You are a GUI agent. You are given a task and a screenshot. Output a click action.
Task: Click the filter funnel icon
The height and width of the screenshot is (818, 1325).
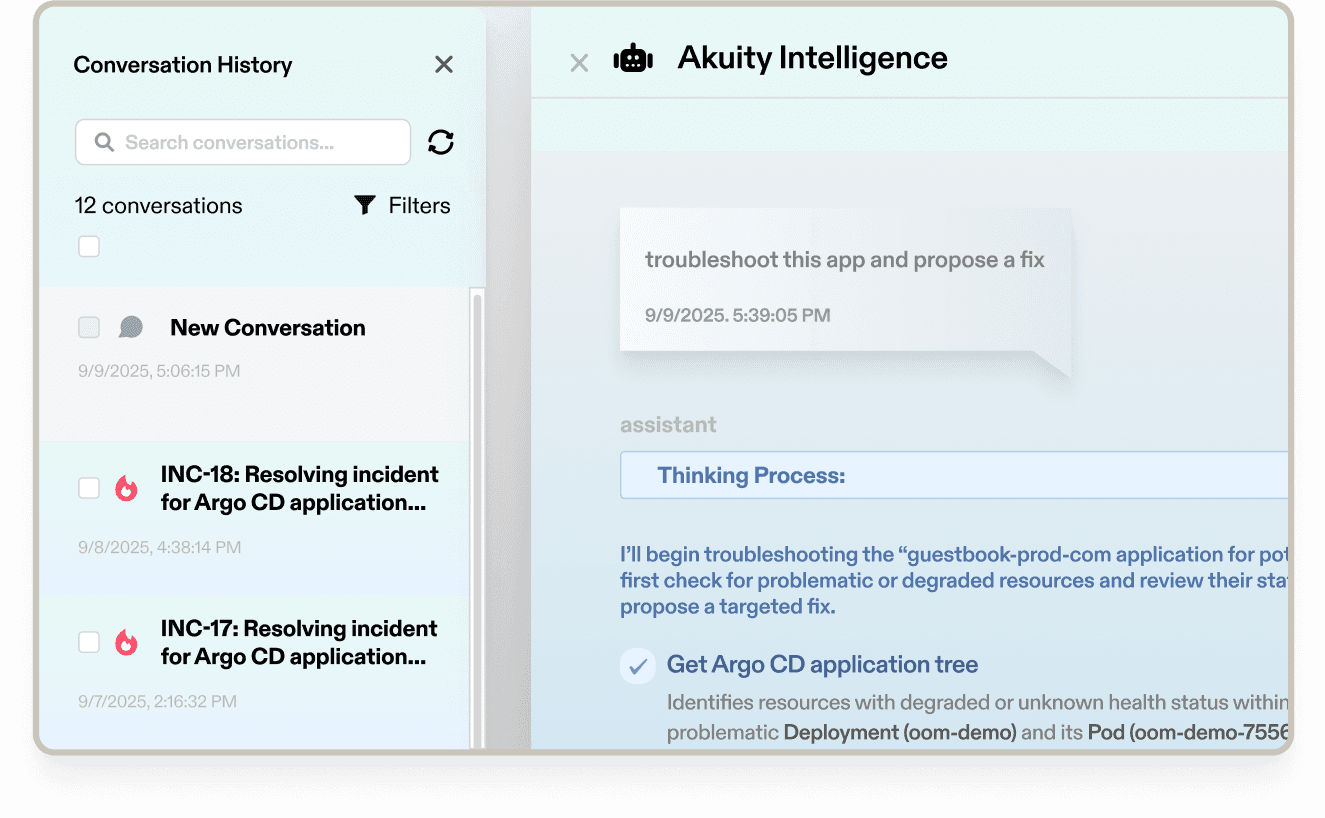365,205
